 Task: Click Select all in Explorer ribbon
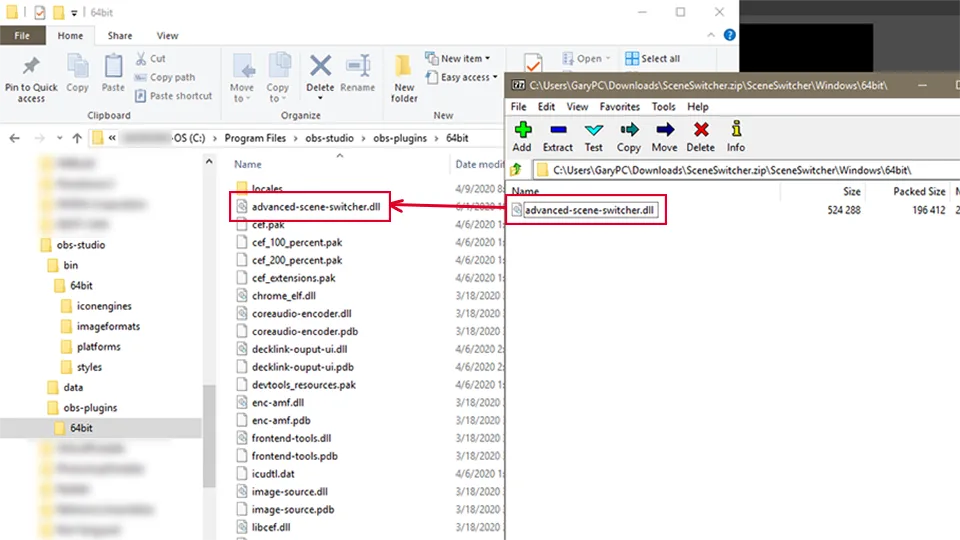[653, 58]
